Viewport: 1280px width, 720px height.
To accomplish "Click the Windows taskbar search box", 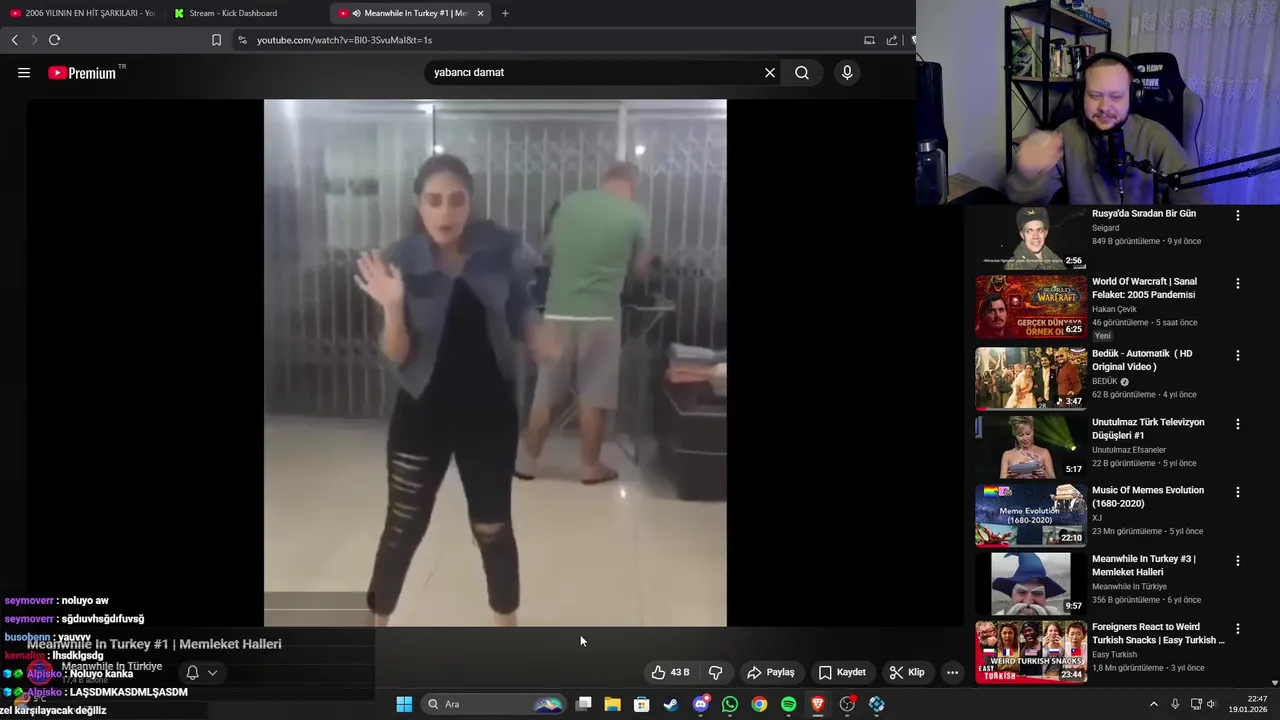I will coord(492,704).
